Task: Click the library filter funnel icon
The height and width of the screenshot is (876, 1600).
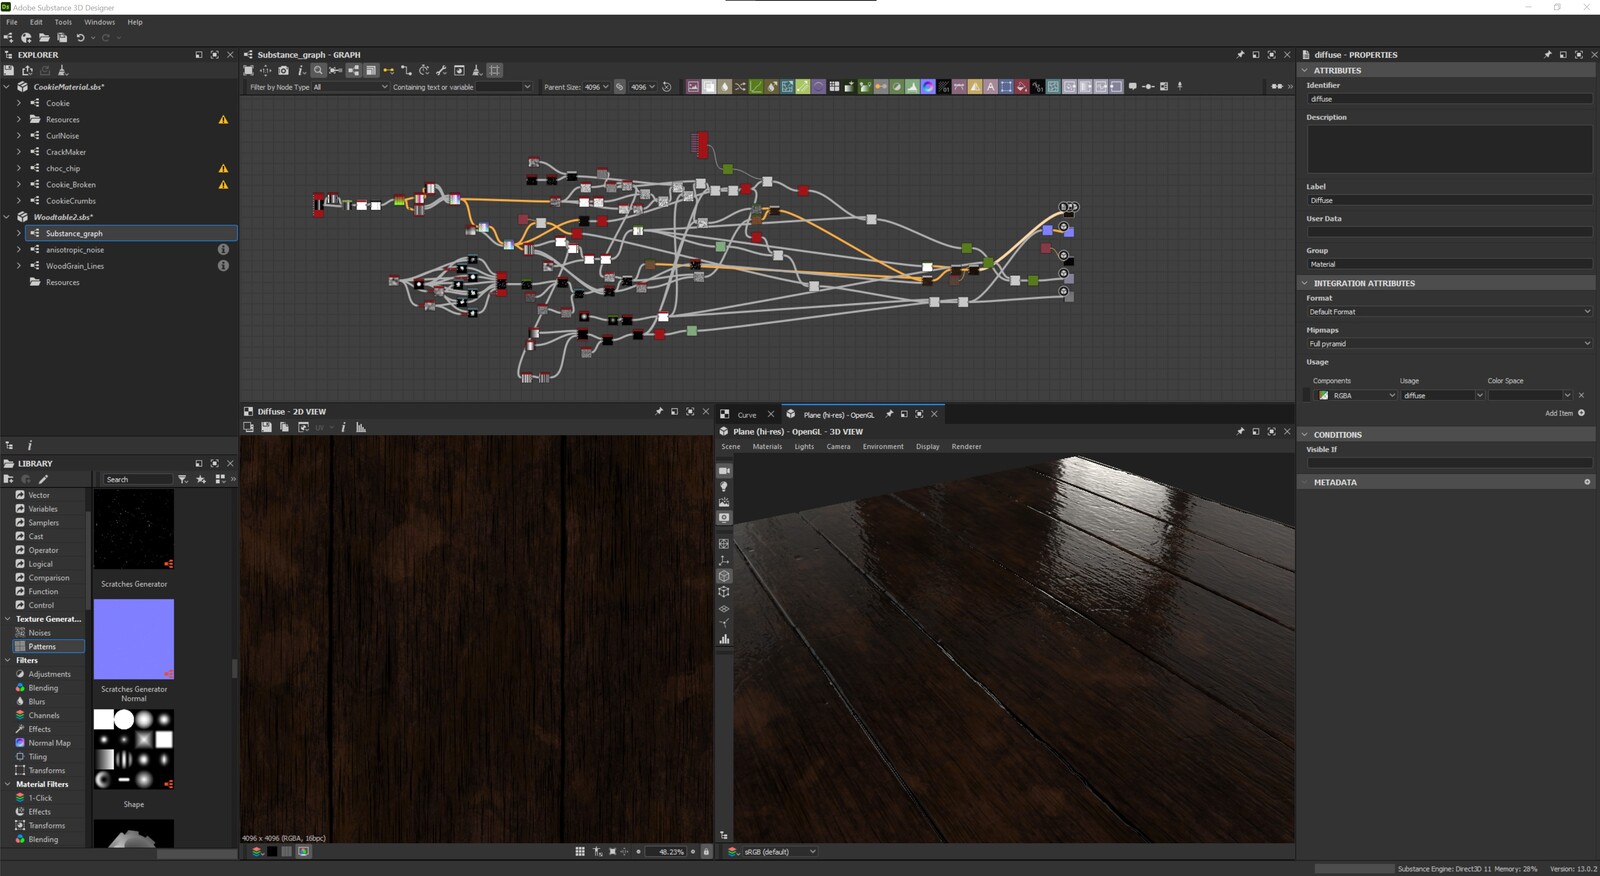Action: pos(182,479)
